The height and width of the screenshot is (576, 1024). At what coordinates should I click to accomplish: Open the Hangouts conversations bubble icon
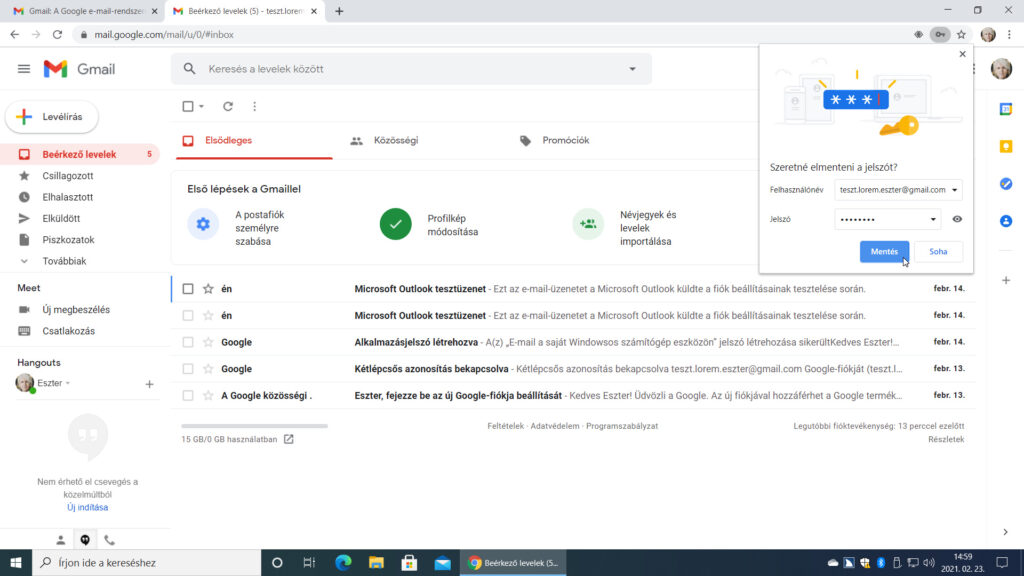point(85,540)
